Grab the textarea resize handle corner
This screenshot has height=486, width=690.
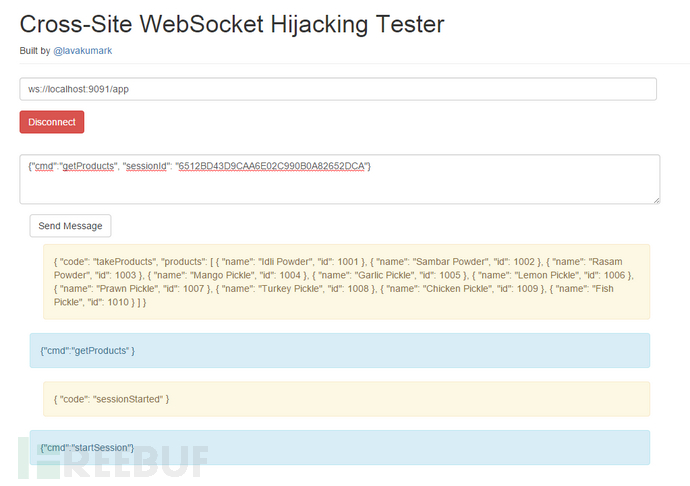coord(656,199)
